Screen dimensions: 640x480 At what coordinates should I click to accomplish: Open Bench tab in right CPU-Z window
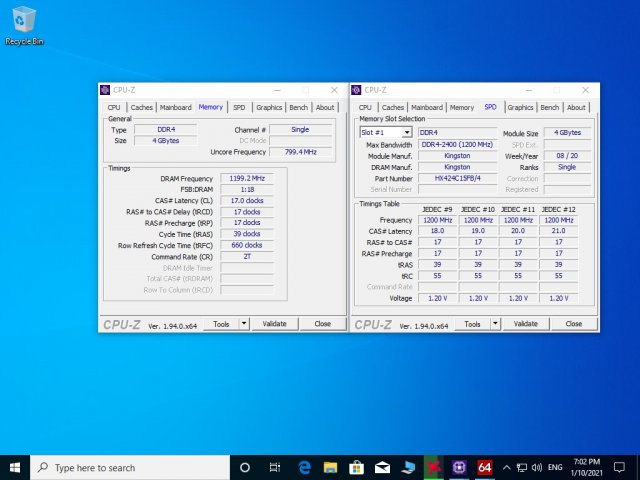549,107
